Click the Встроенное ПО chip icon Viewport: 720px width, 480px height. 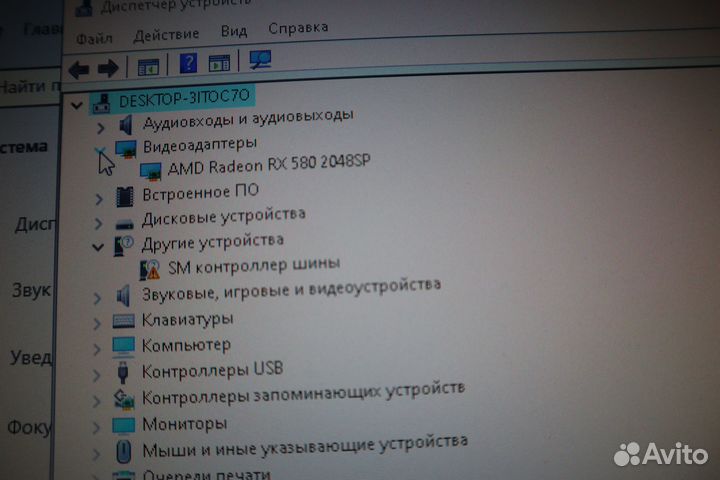[x=124, y=197]
